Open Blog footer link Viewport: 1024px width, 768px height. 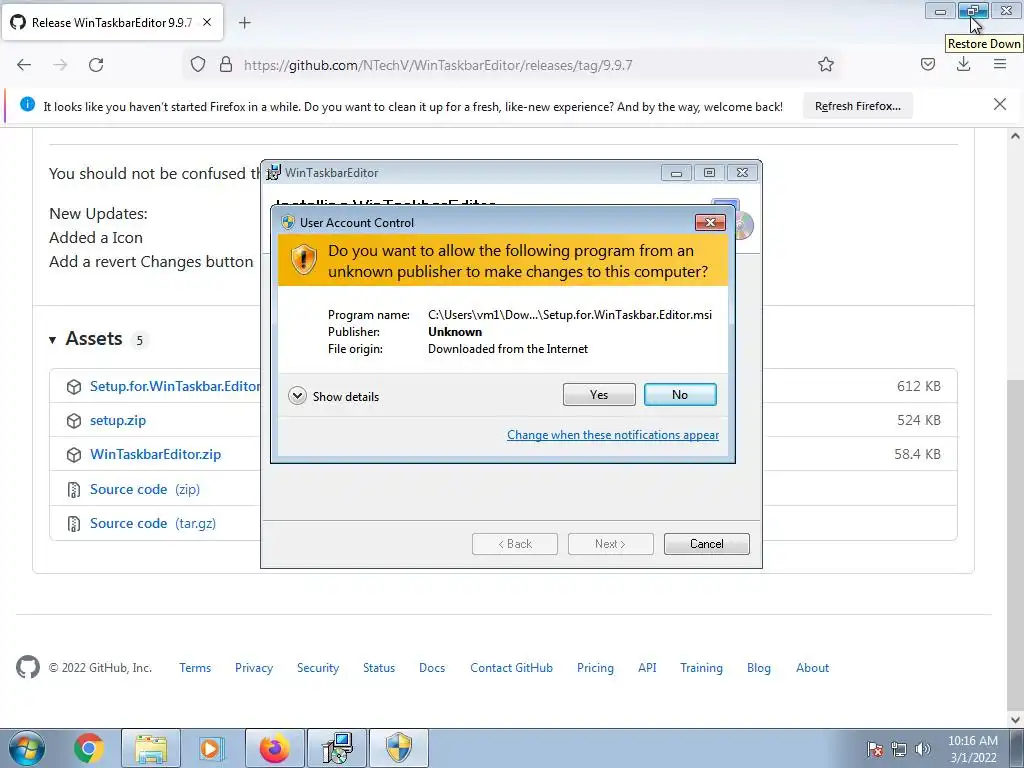tap(758, 668)
